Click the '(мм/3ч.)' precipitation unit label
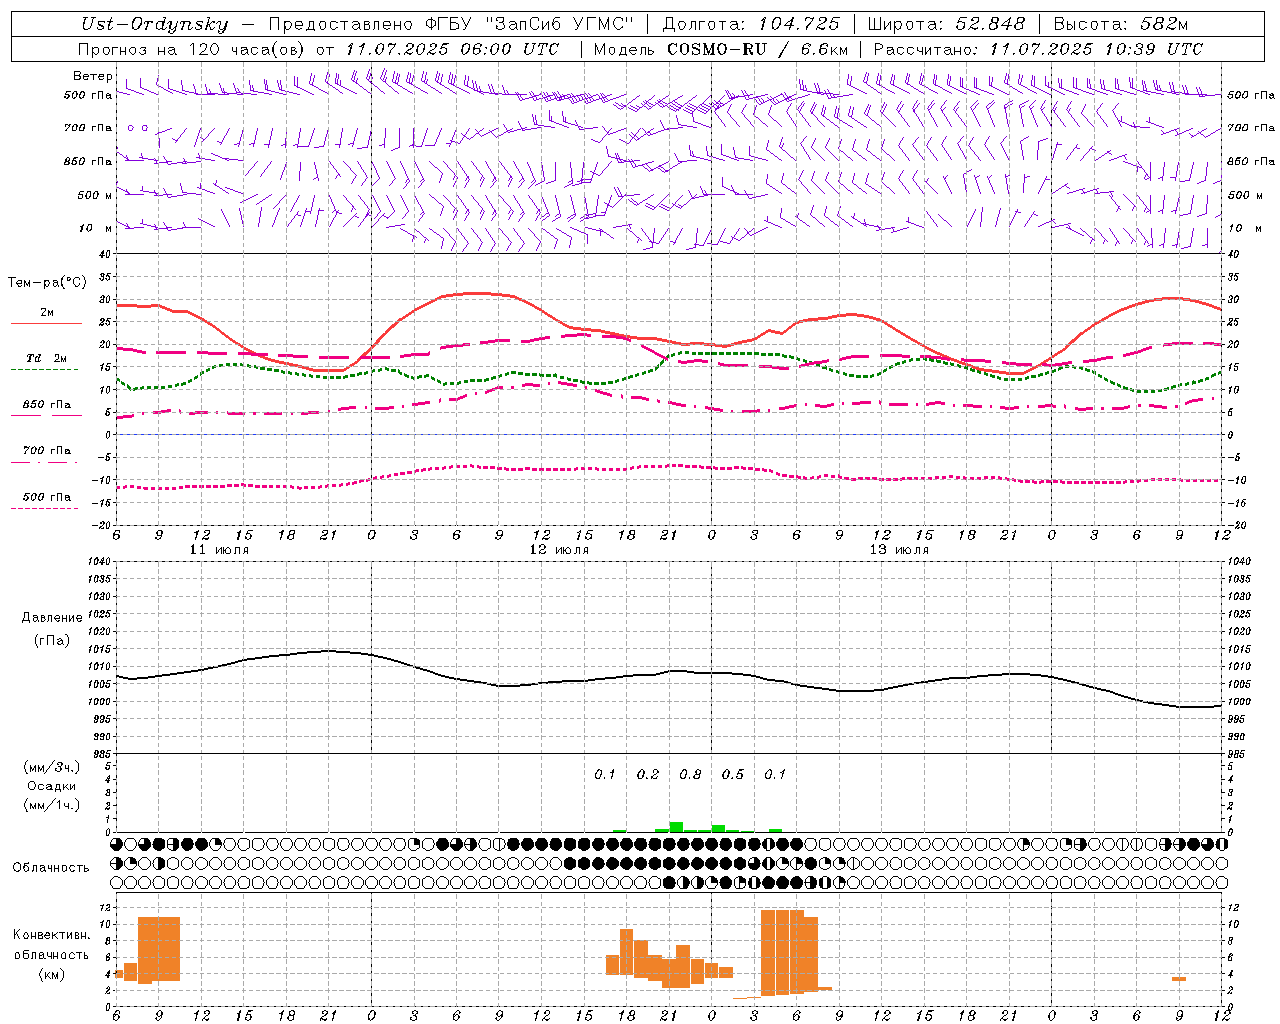The height and width of the screenshot is (1024, 1280). pyautogui.click(x=52, y=767)
